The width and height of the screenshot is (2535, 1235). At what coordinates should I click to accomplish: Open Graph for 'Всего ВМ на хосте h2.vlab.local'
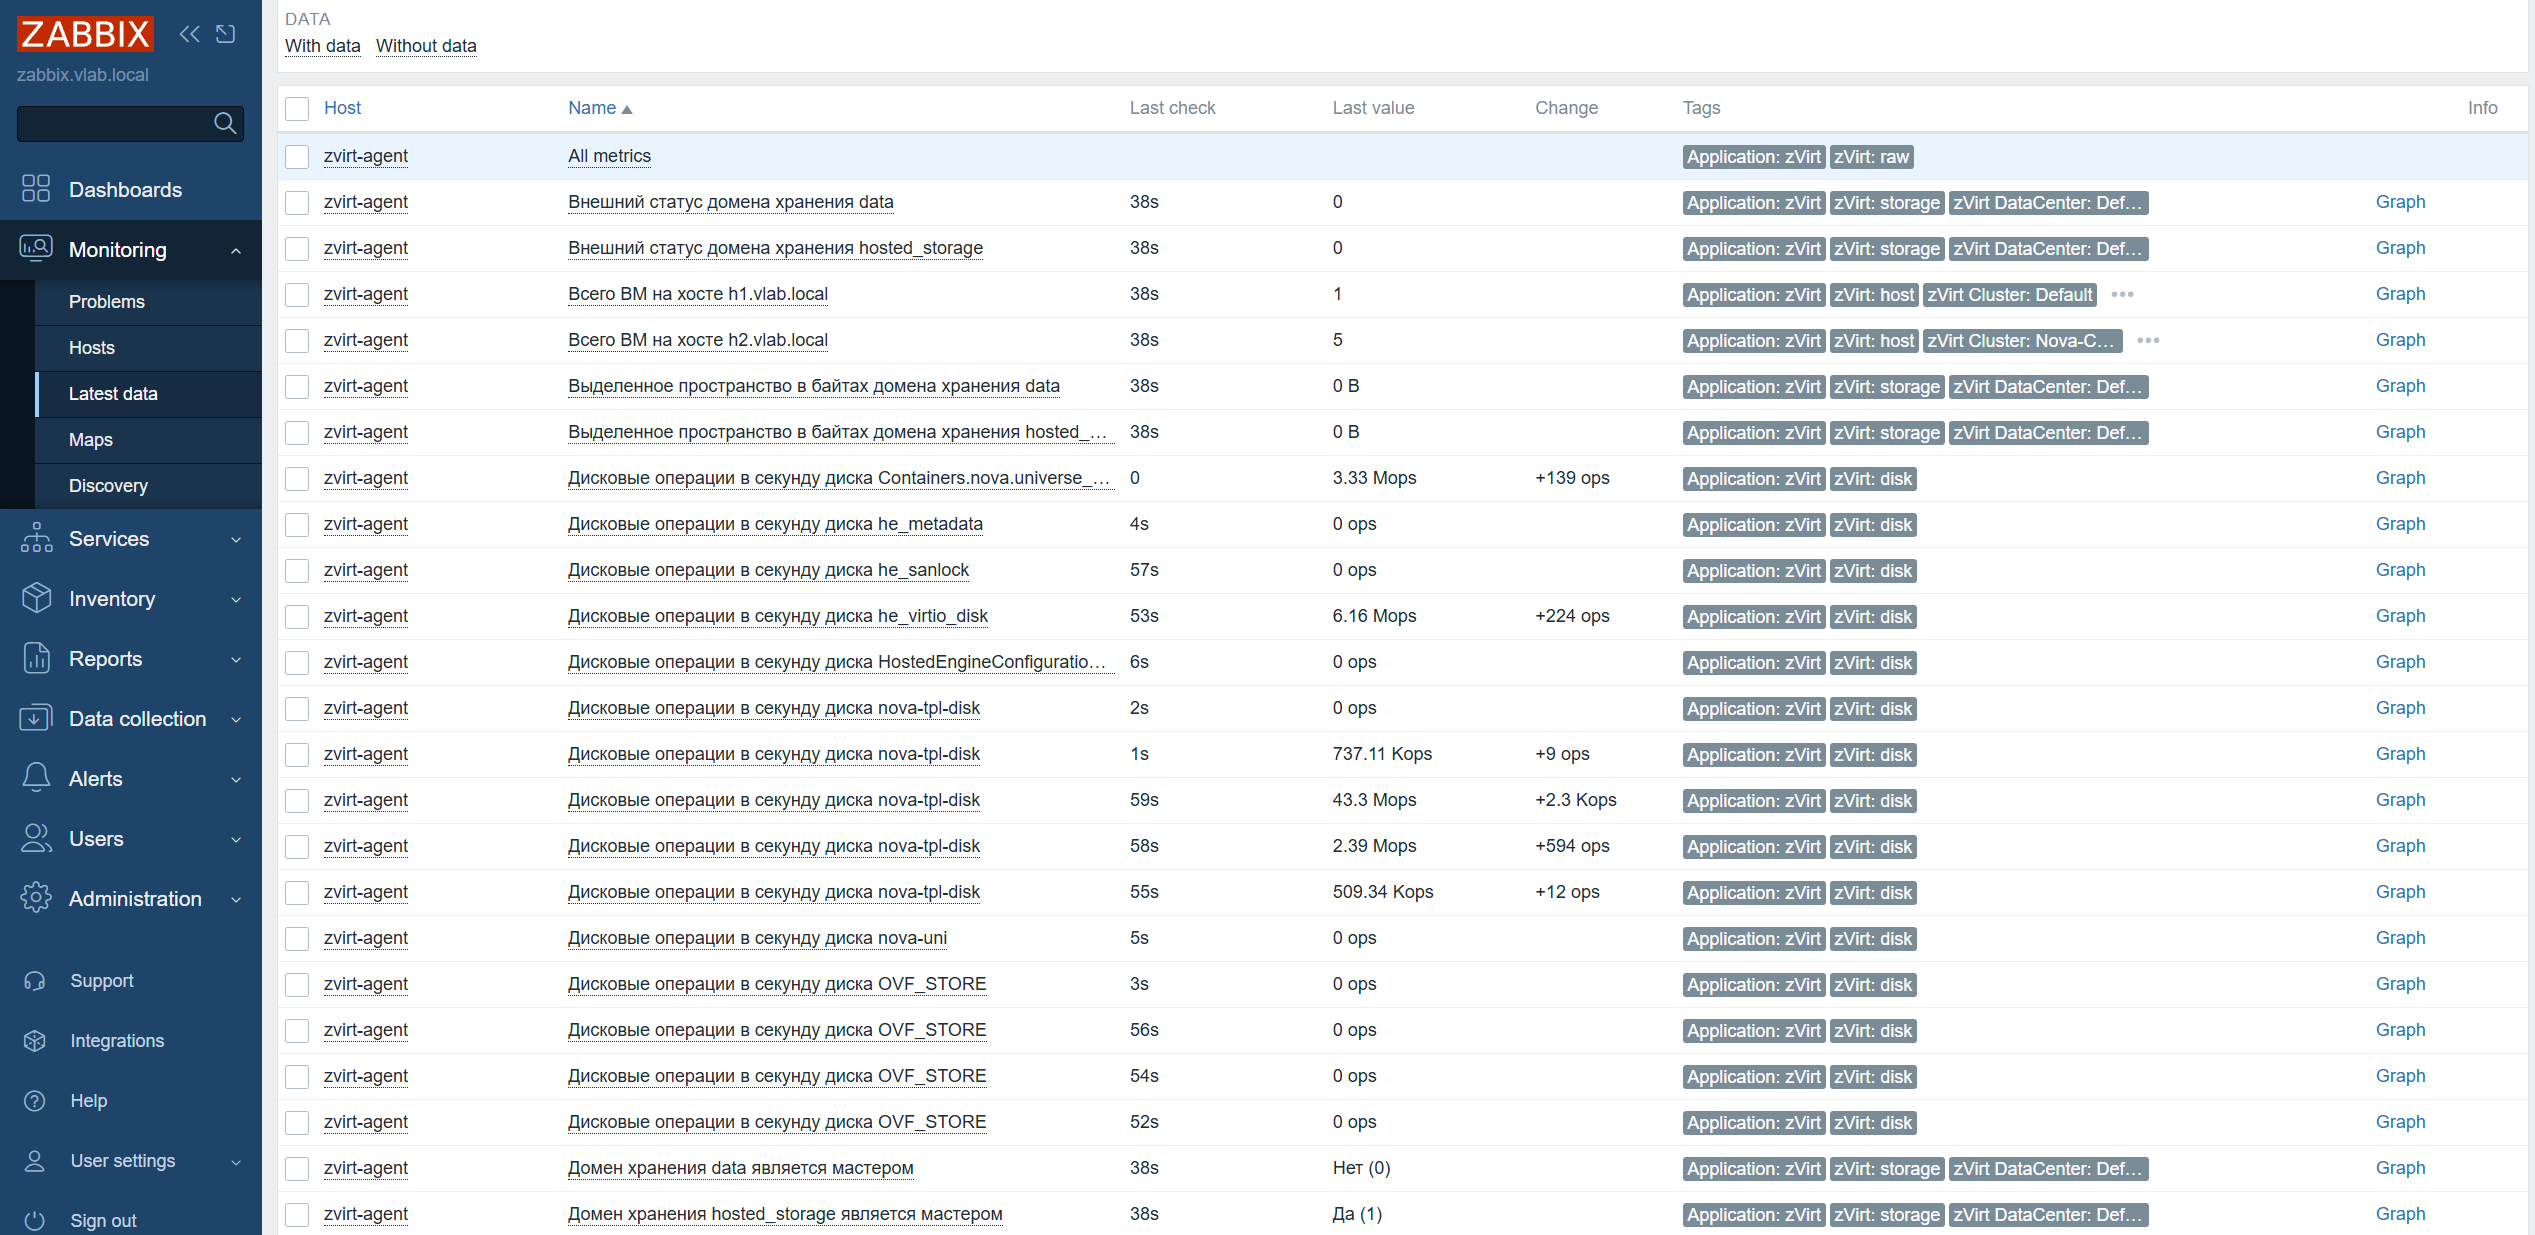point(2400,340)
